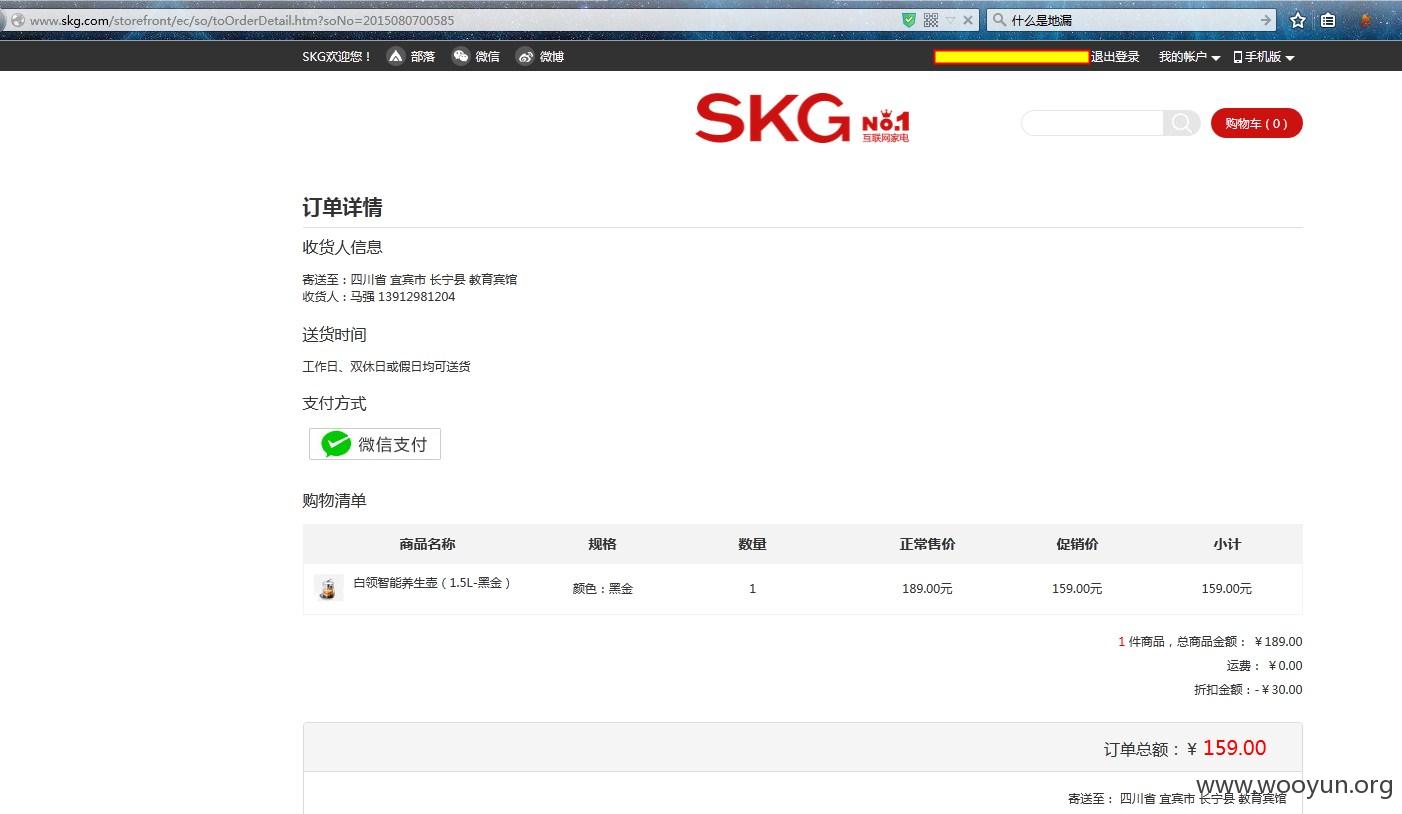Screen dimensions: 1402x814
Task: Click the 寄送至 address line under 收货人信息
Action: 409,280
